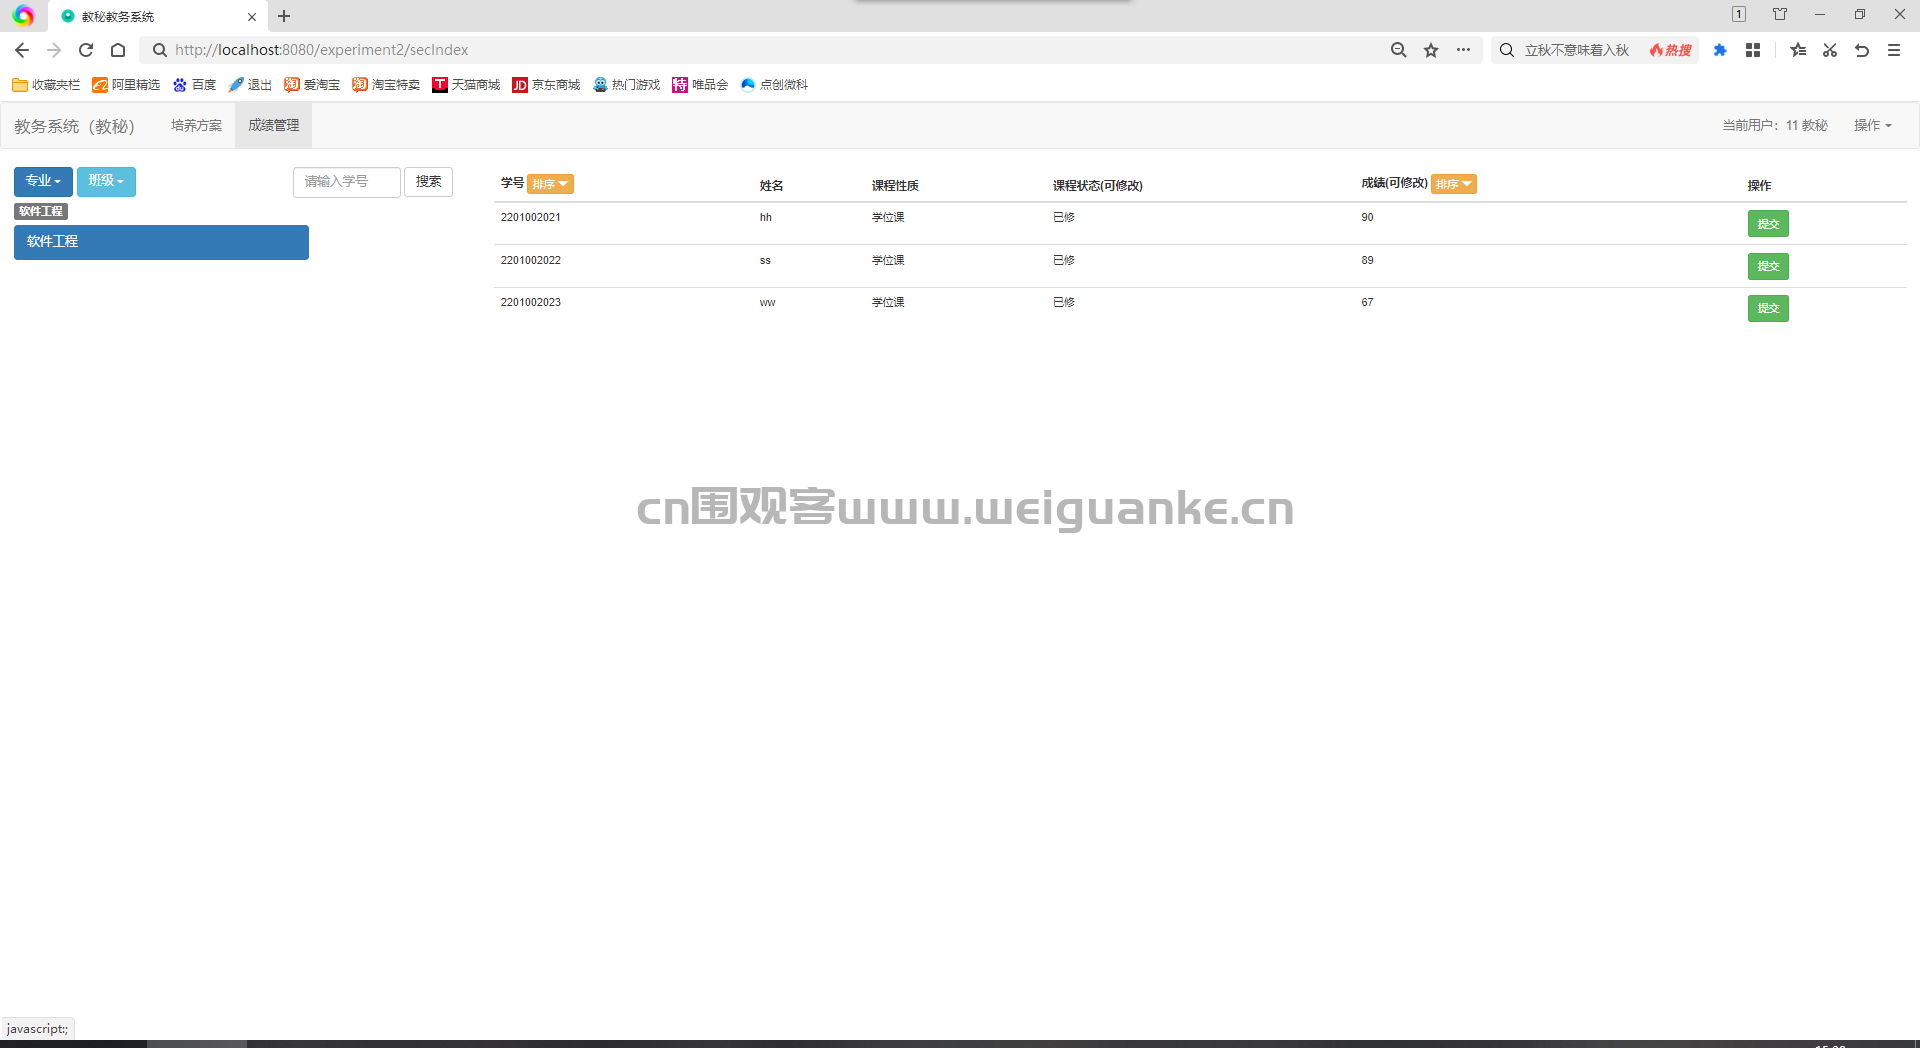
Task: Click 提交 for student 2201002021
Action: (x=1768, y=224)
